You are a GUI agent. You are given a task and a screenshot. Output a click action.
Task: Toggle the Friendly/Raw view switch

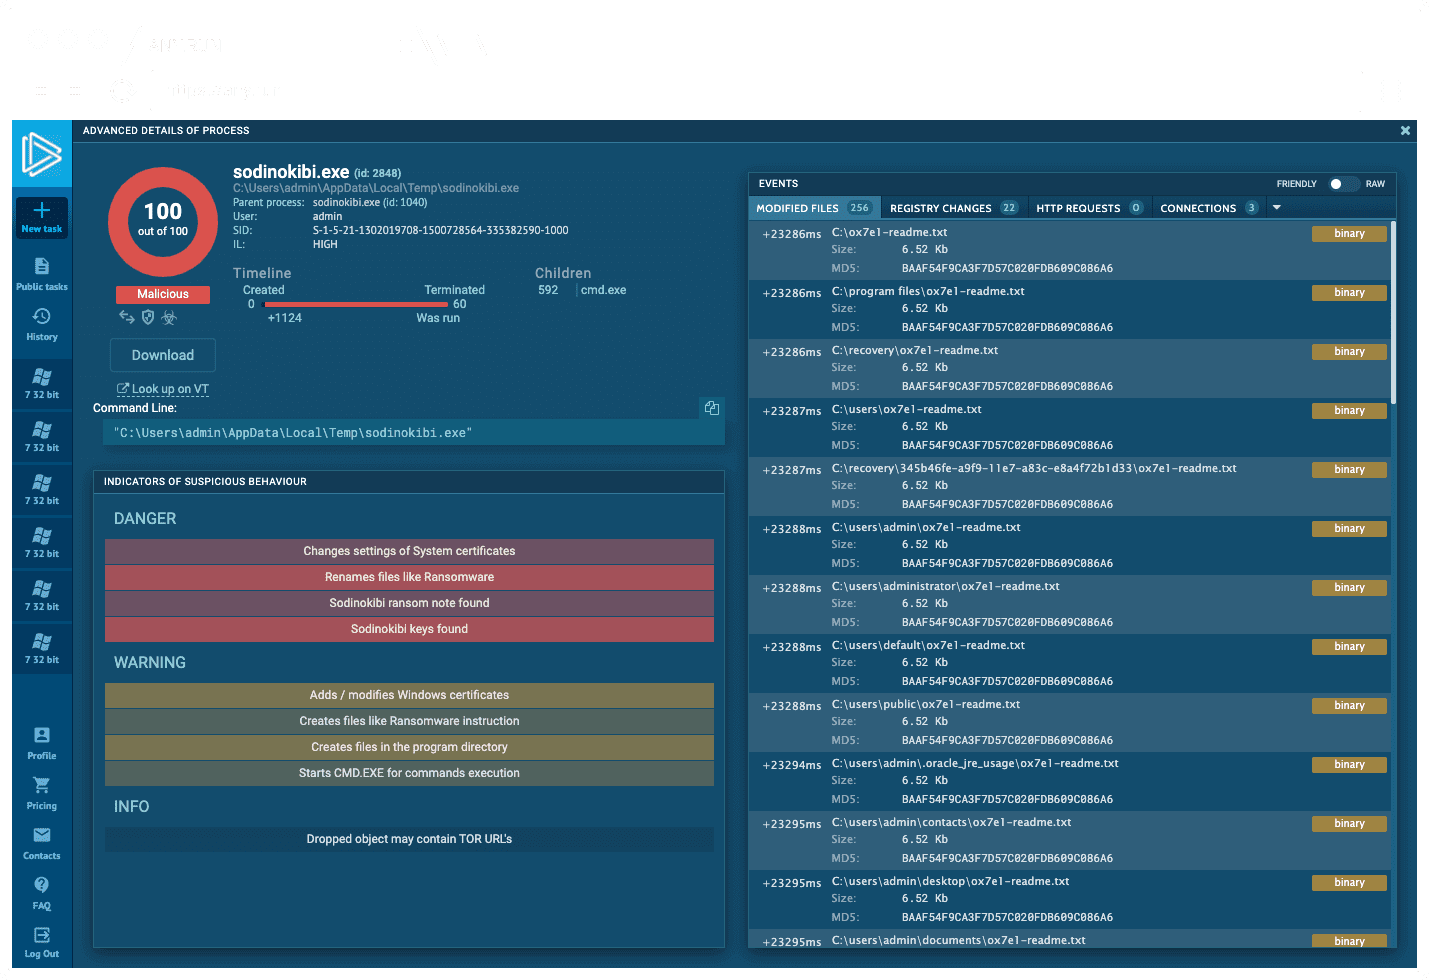[1341, 184]
